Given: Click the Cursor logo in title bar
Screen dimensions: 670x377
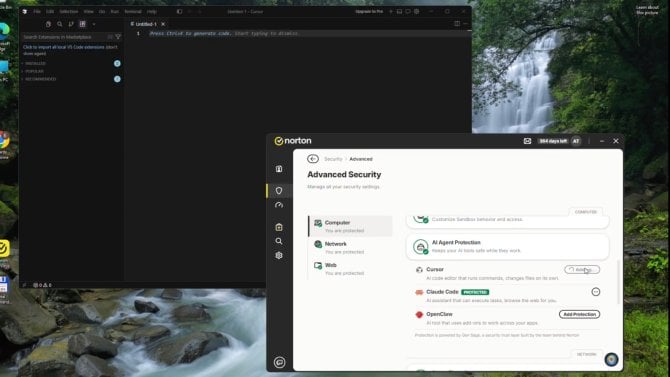Looking at the screenshot, I should 25,12.
